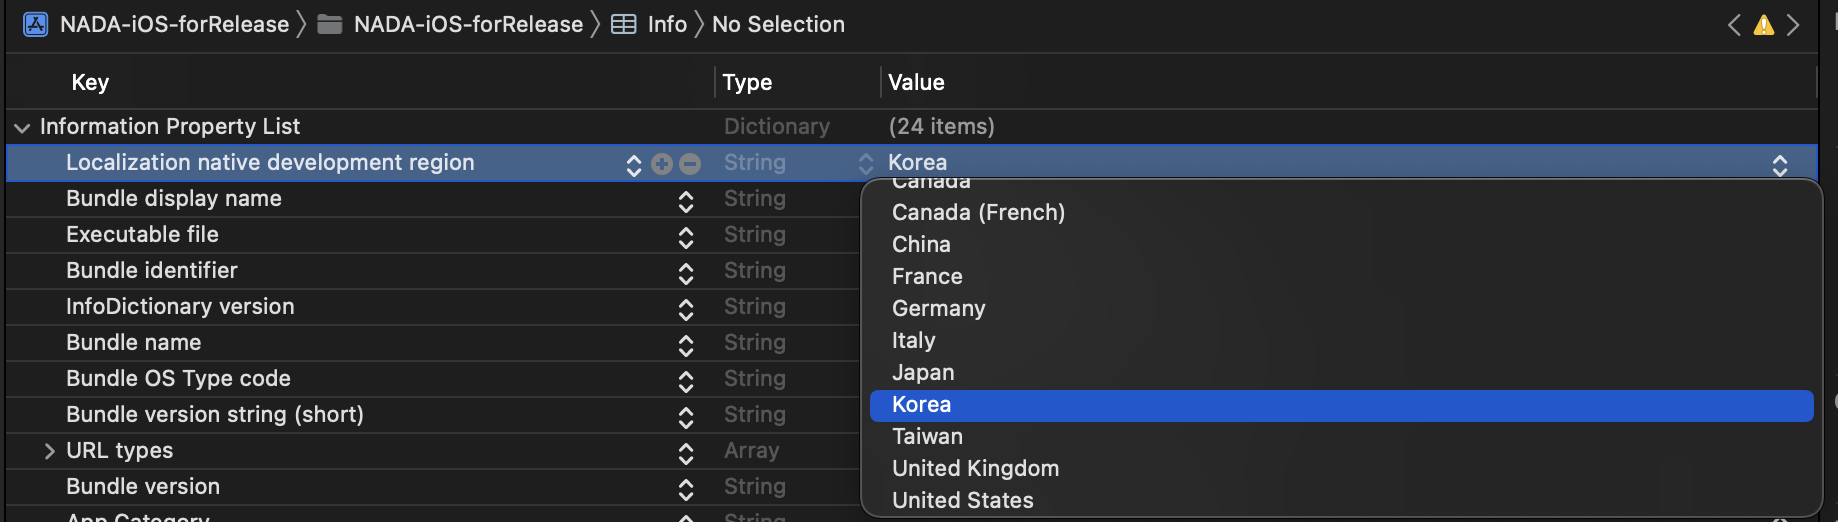Click Info in the breadcrumb path
Viewport: 1838px width, 522px height.
tap(667, 24)
